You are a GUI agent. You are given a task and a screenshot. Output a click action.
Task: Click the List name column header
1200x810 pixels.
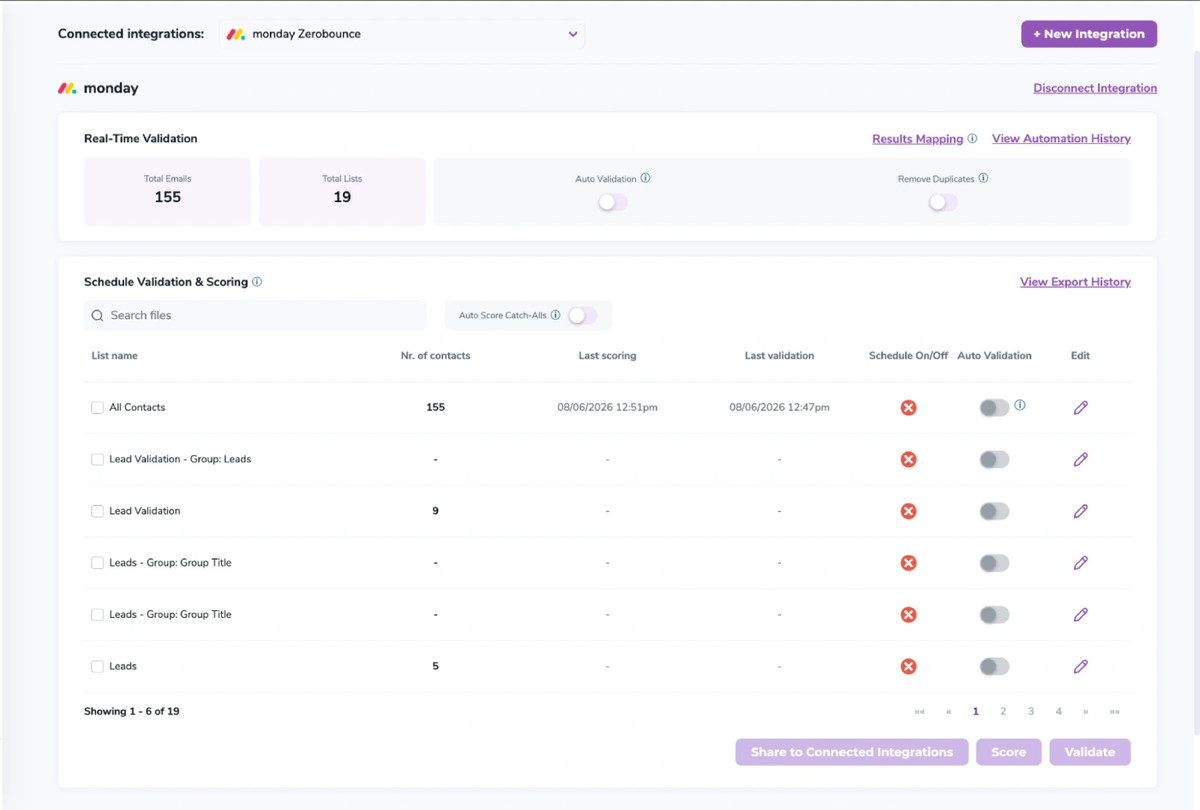114,356
